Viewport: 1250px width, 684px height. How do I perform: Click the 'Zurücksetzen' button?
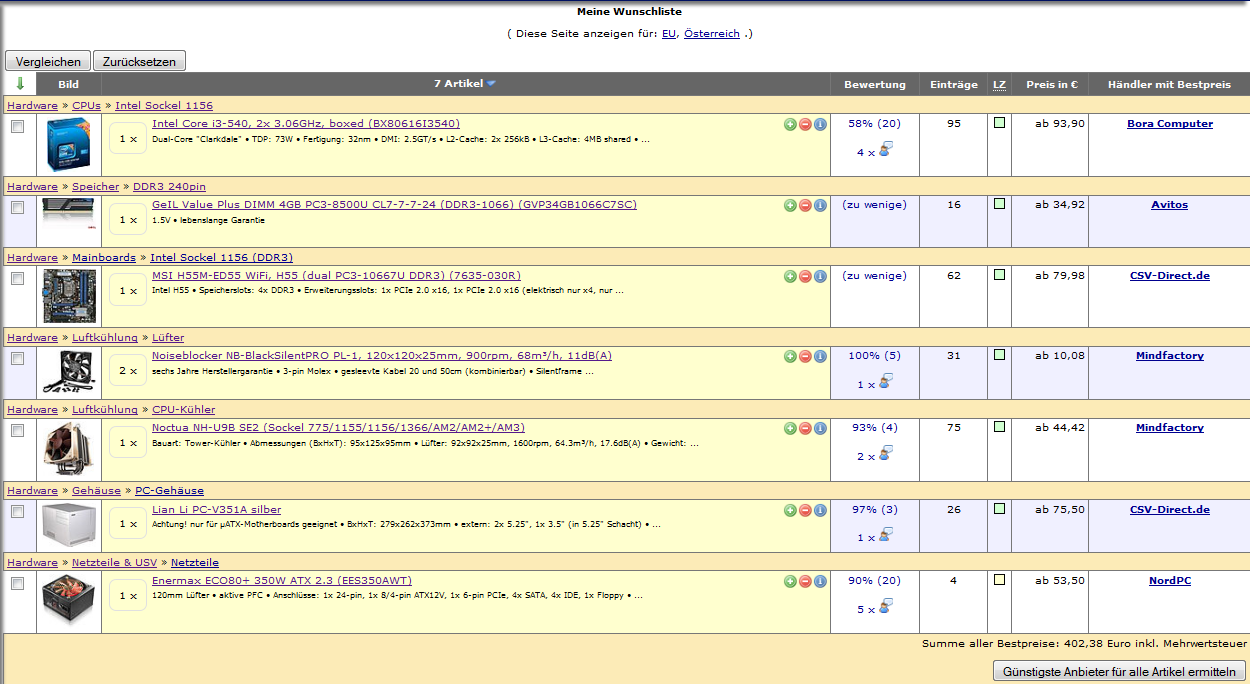[x=139, y=61]
